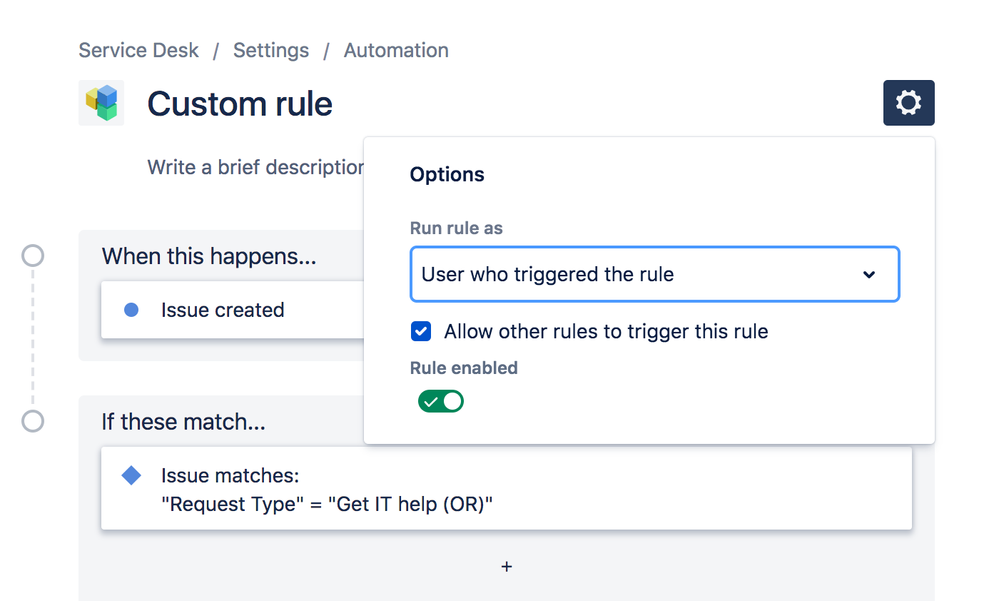Image resolution: width=999 pixels, height=601 pixels.
Task: Click the blue circle trigger icon
Action: point(131,310)
